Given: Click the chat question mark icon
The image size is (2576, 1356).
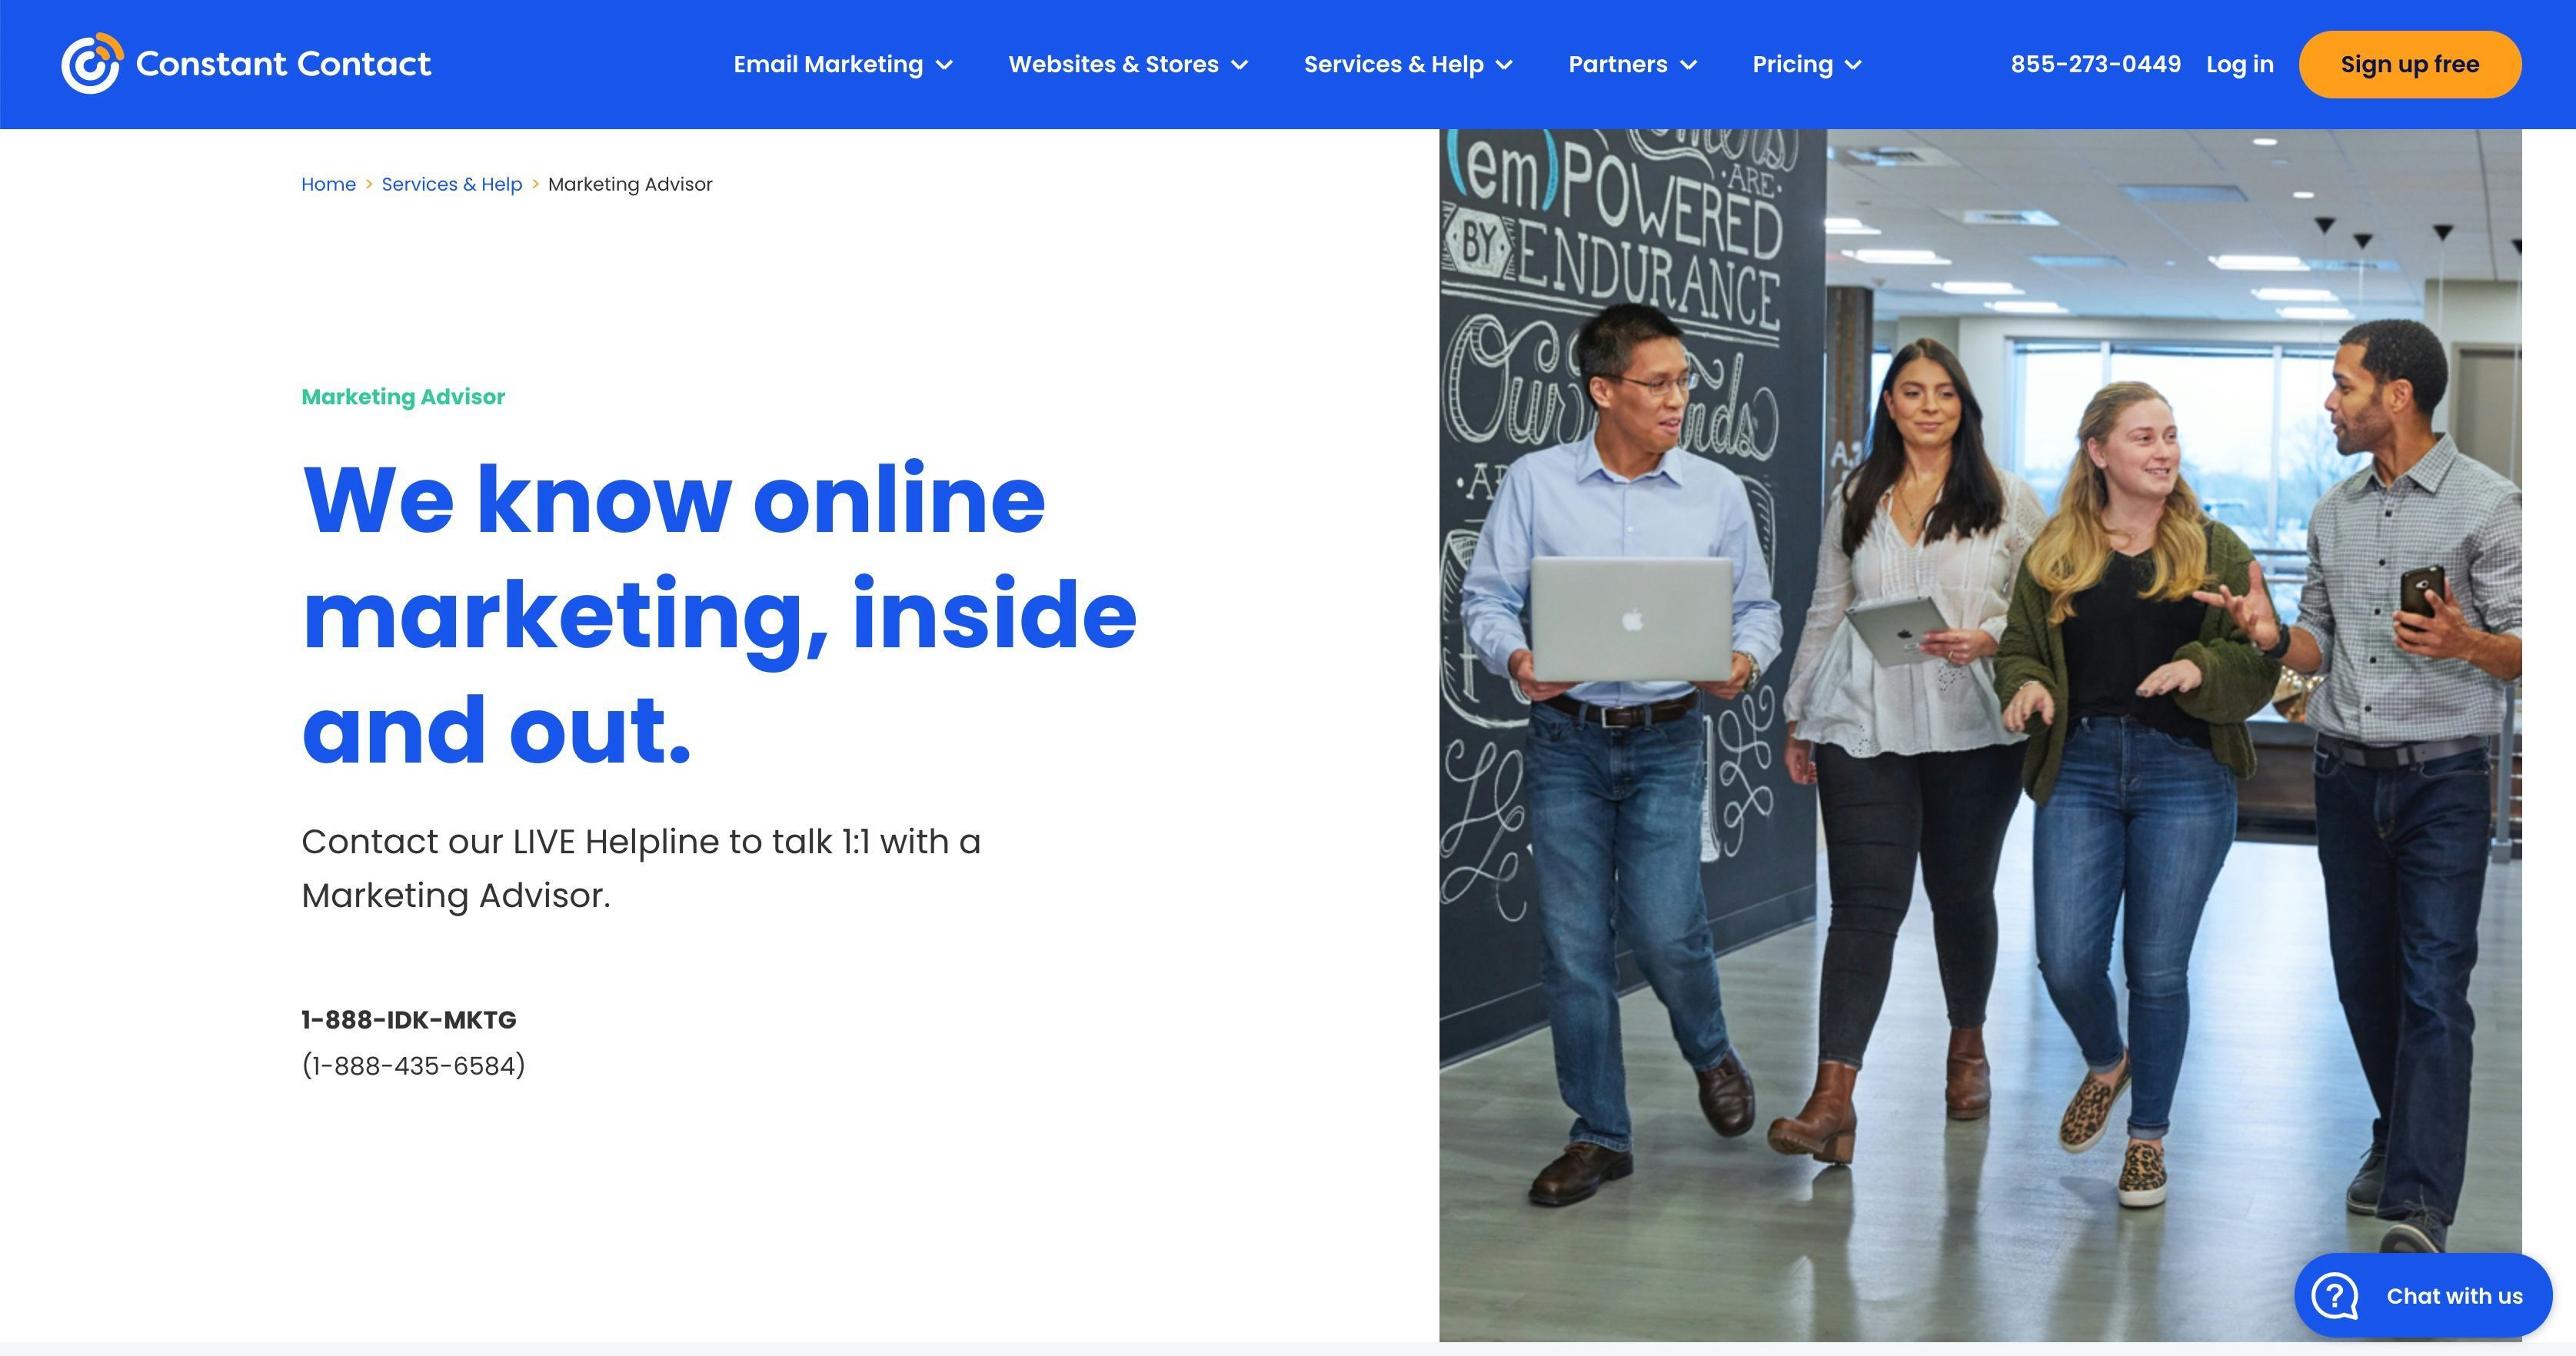Looking at the screenshot, I should (2335, 1296).
